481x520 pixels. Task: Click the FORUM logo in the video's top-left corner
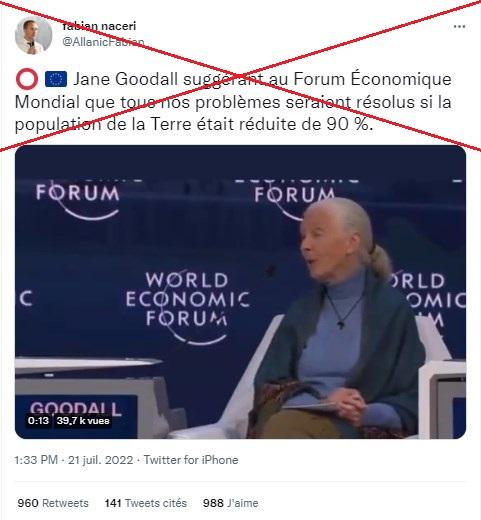pos(77,199)
